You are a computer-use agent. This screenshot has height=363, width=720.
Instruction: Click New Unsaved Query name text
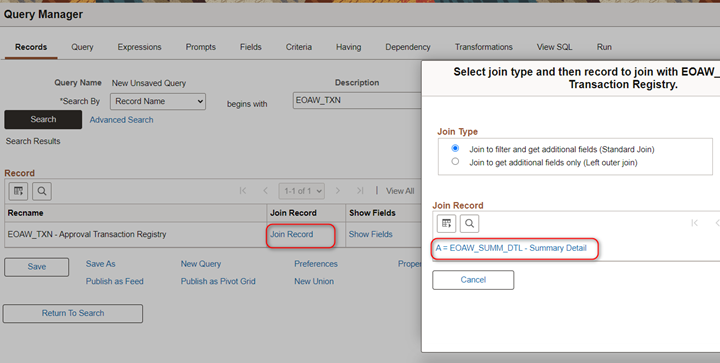(149, 83)
